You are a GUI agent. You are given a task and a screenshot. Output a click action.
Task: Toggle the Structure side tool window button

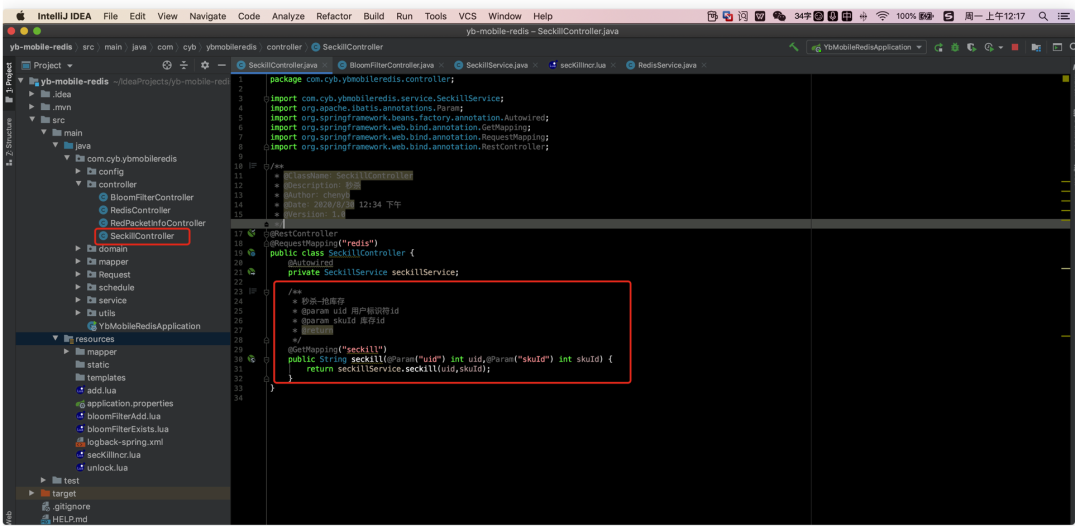[9, 136]
